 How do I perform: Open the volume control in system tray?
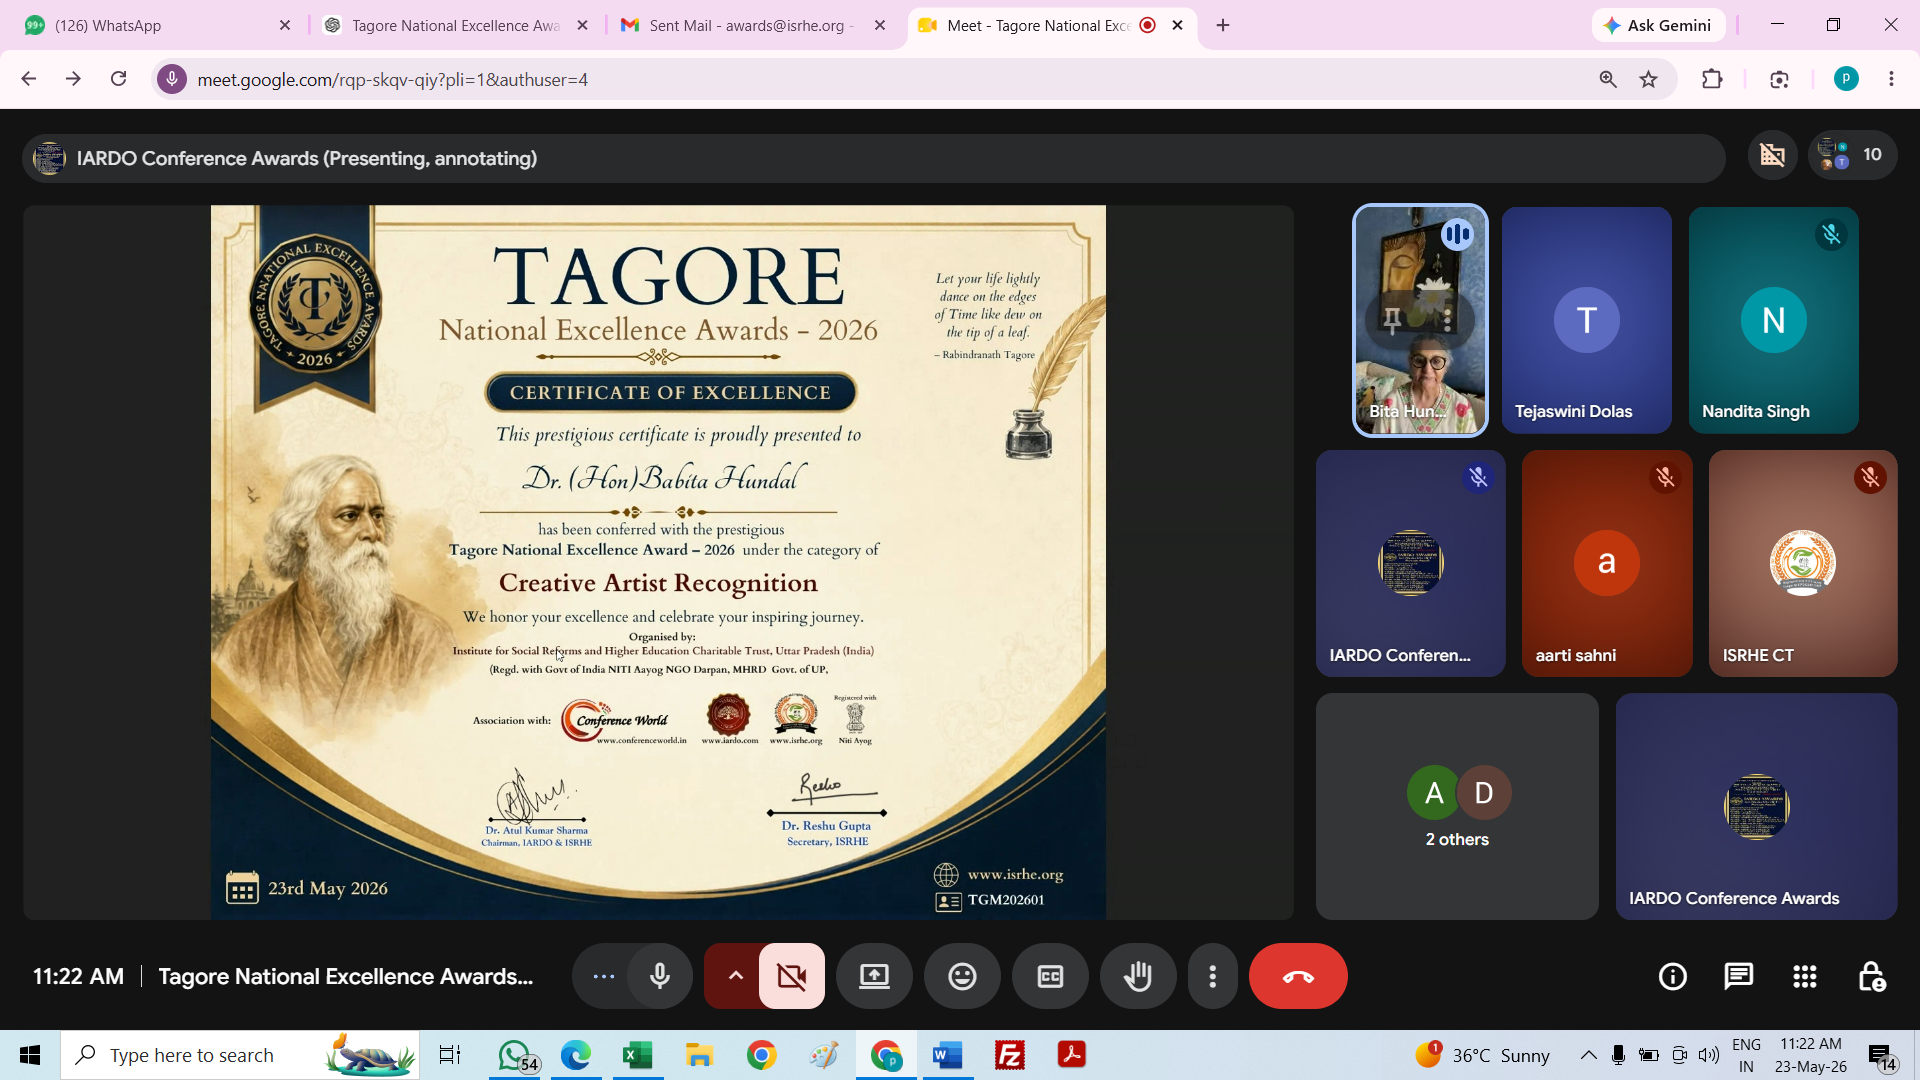tap(1709, 1055)
